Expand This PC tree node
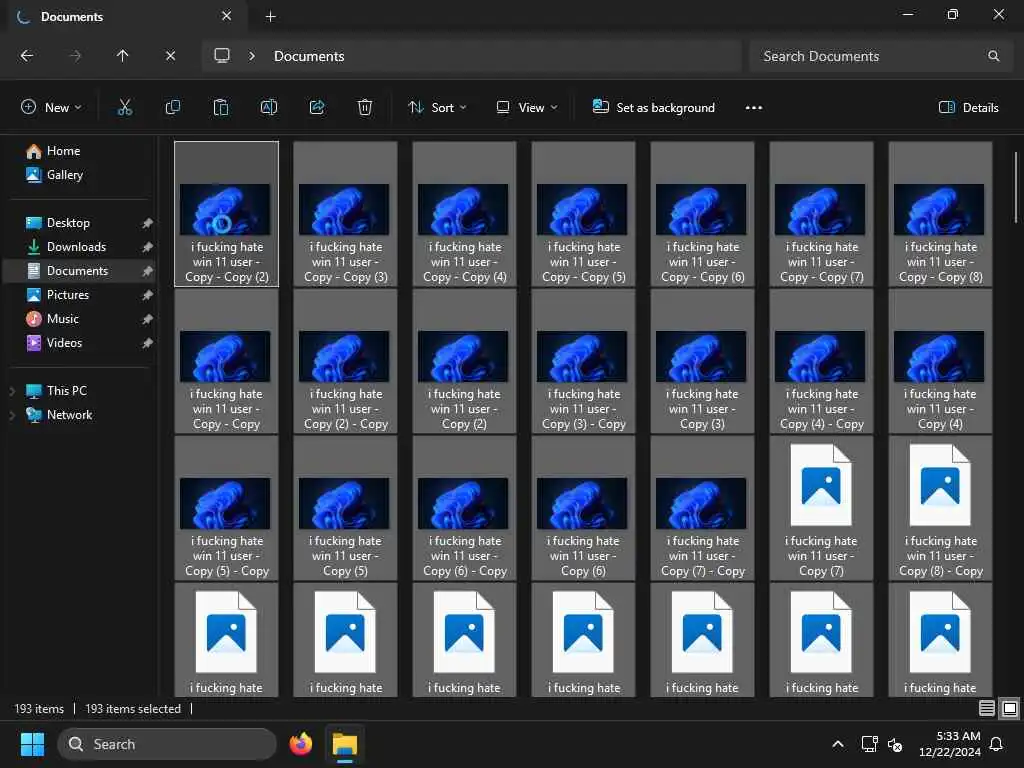 (12, 391)
